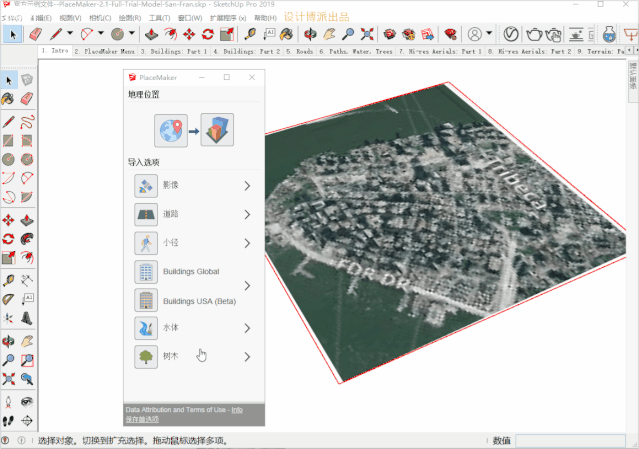Open the Arc tool dropdown arrow
The image size is (639, 449).
click(x=101, y=33)
